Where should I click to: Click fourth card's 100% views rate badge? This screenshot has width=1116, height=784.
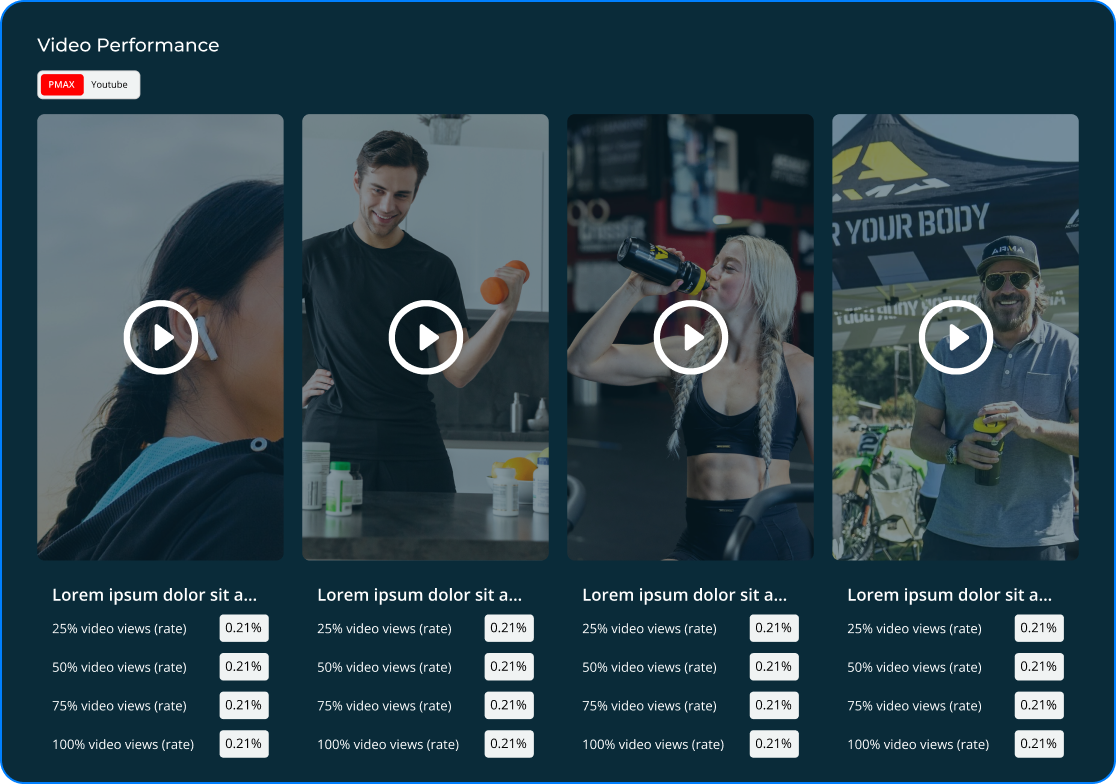[1039, 744]
